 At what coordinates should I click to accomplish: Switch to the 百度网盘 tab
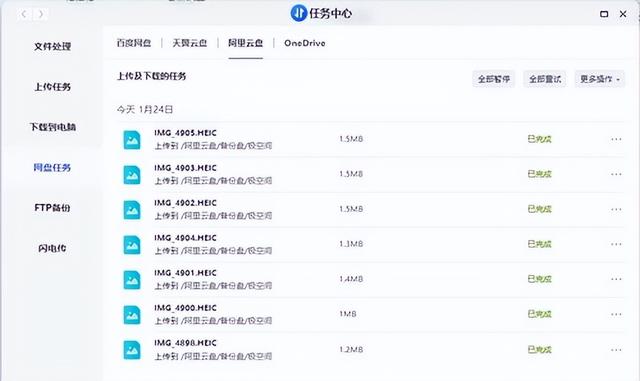tap(134, 43)
